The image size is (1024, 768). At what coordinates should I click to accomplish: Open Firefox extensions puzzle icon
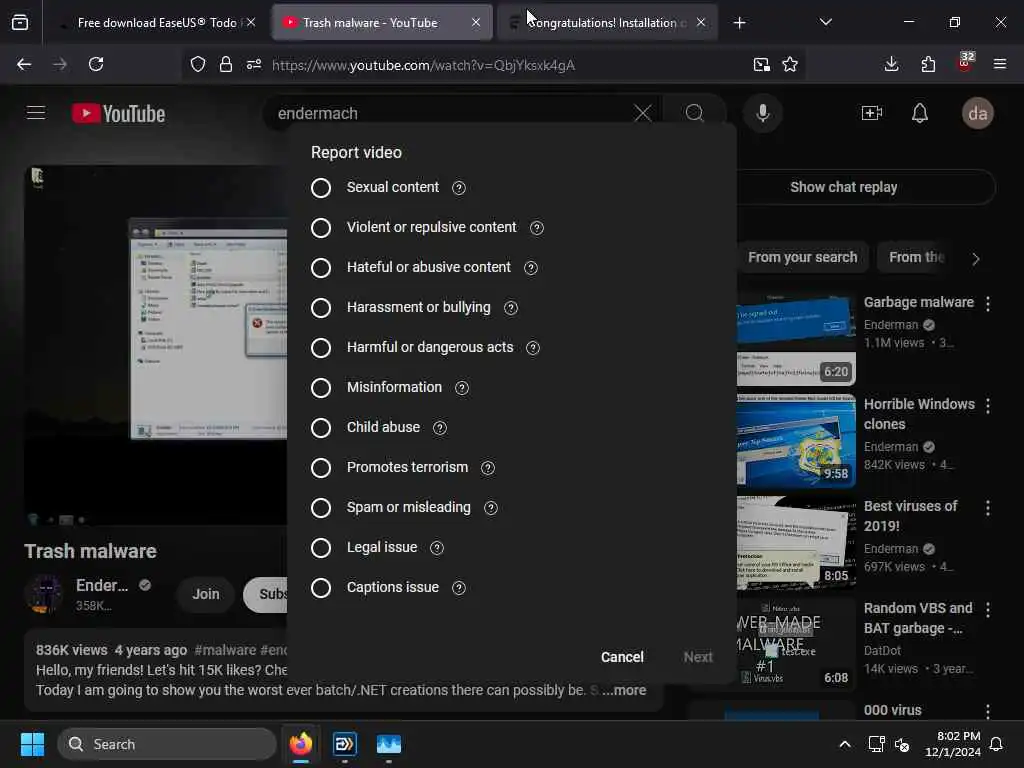(928, 64)
